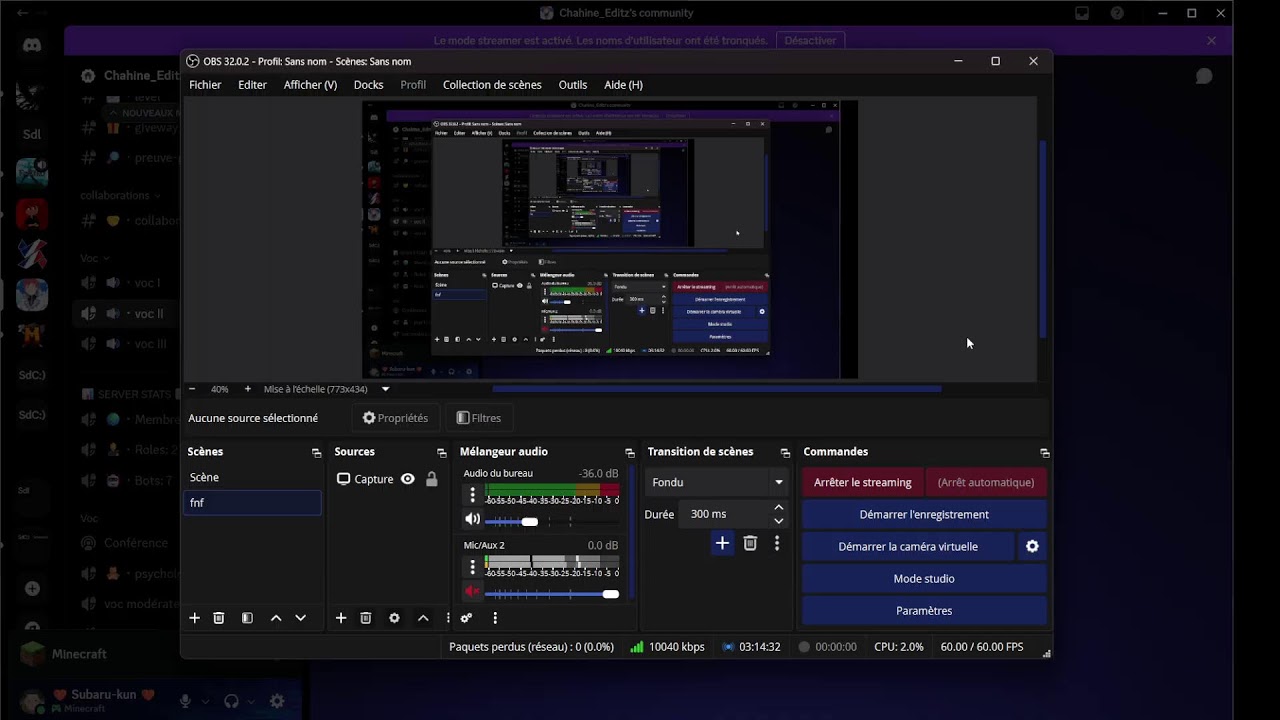Click the preview horizontal scrollbar
1280x720 pixels.
click(716, 389)
